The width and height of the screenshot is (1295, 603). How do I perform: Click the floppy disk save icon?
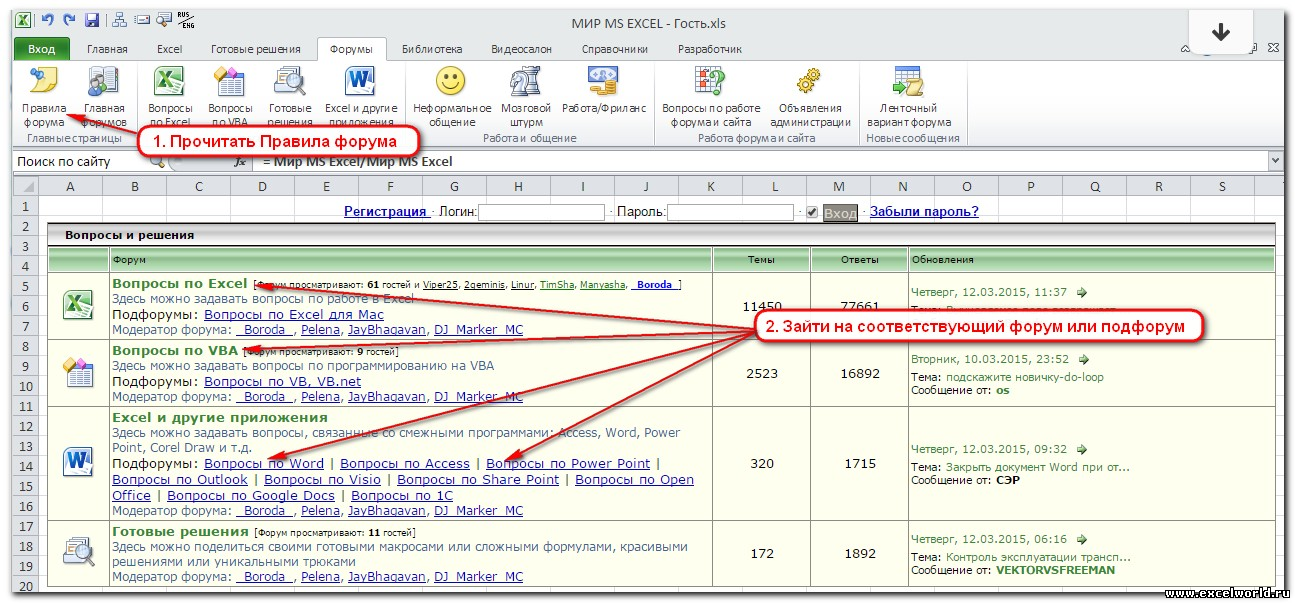coord(92,20)
